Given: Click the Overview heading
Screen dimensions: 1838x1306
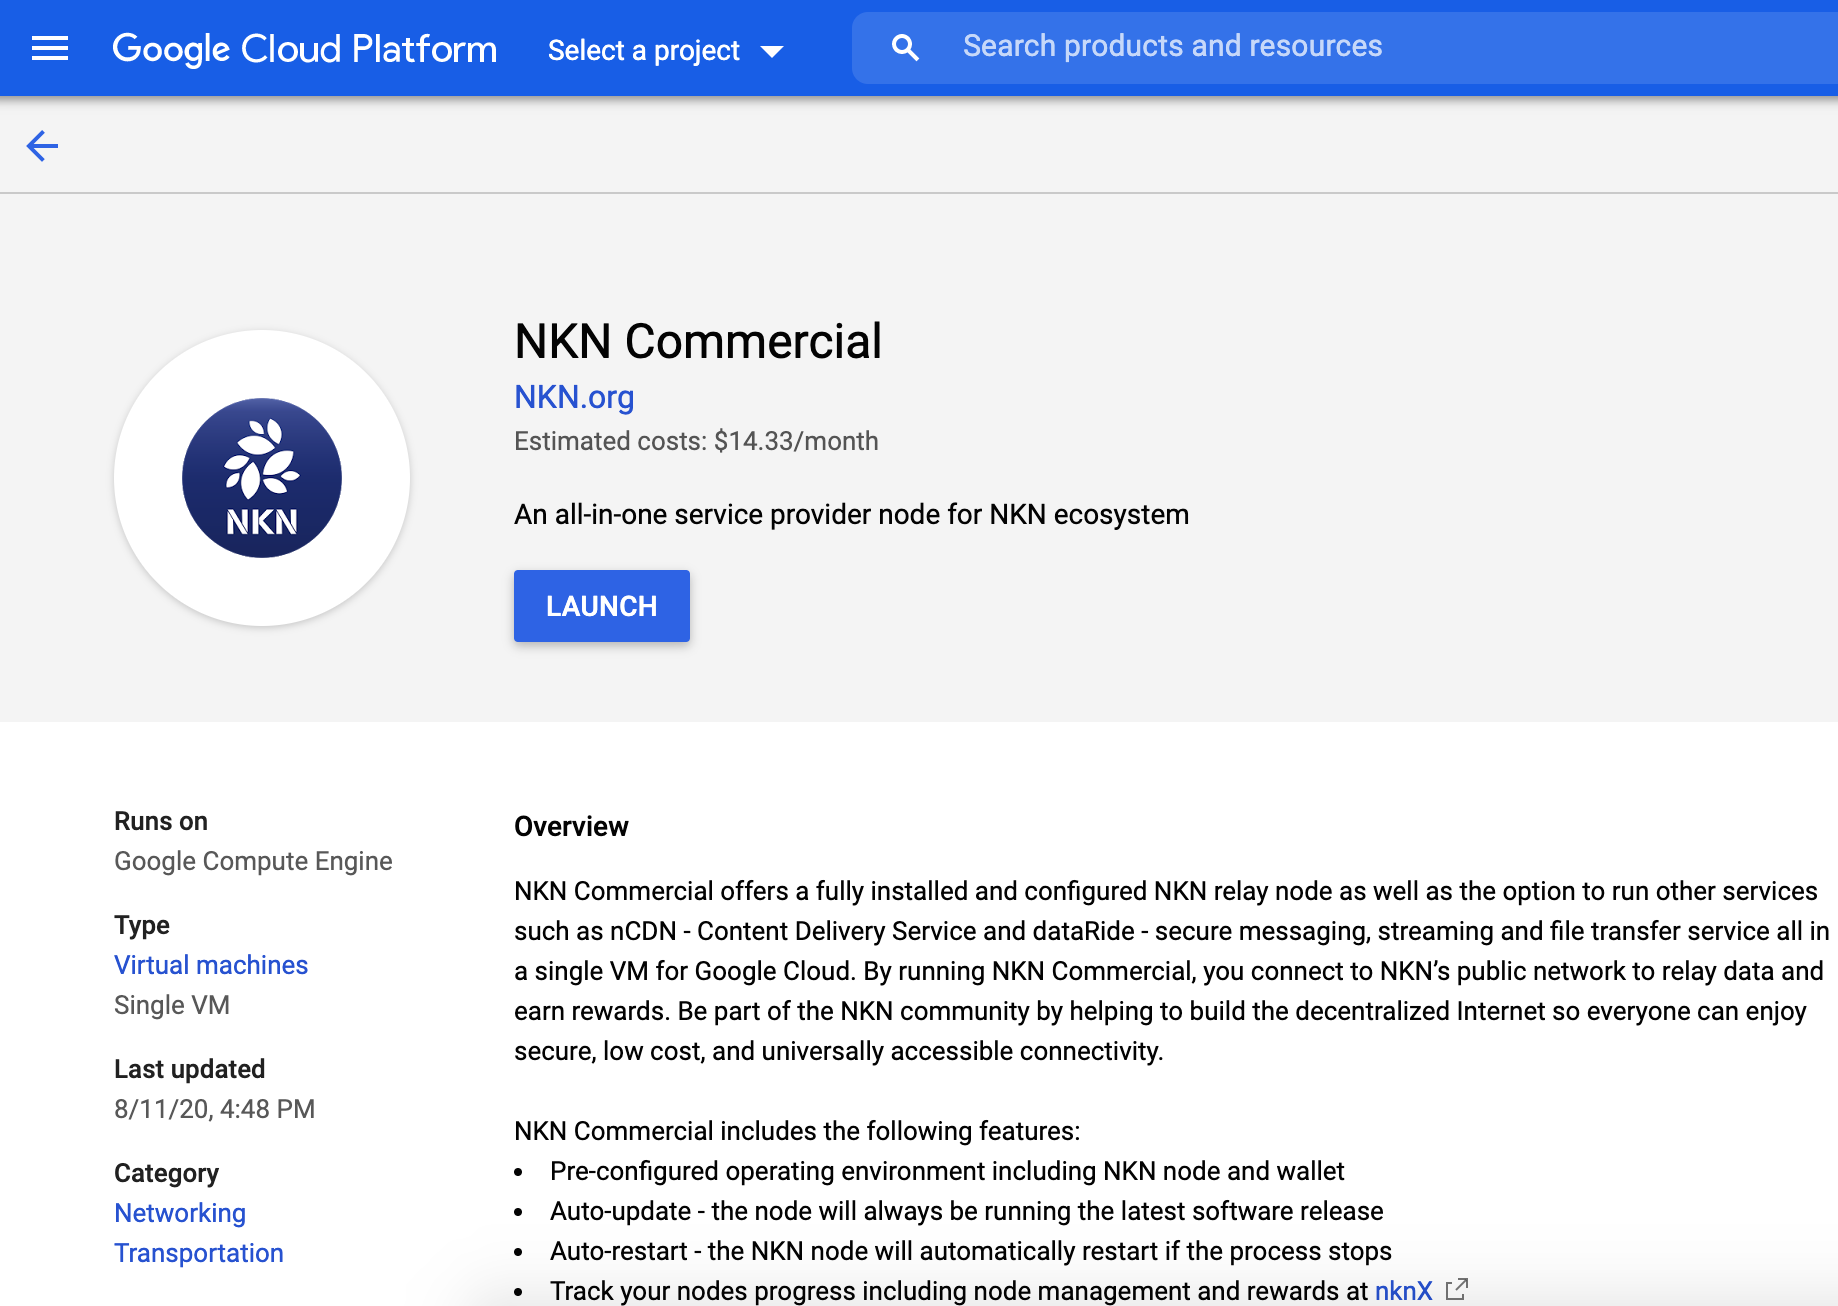Looking at the screenshot, I should tap(571, 826).
